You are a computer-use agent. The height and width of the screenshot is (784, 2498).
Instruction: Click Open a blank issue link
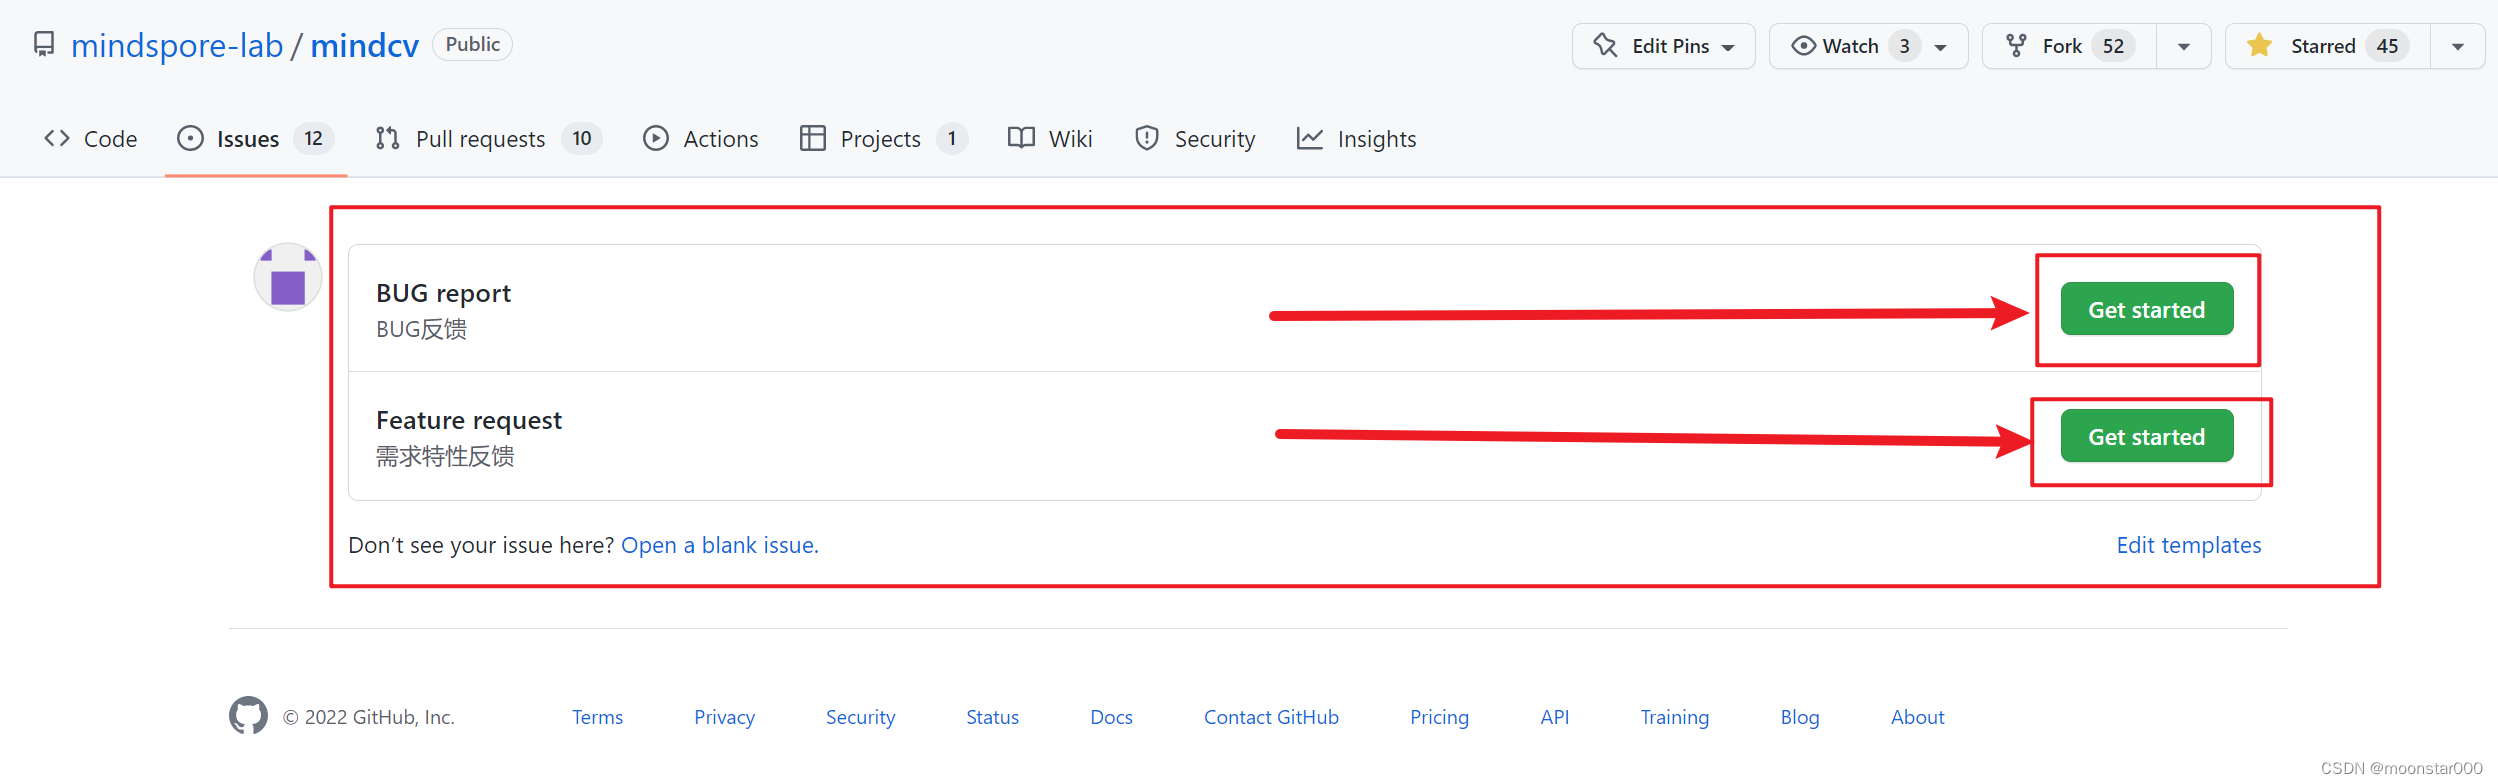coord(720,545)
